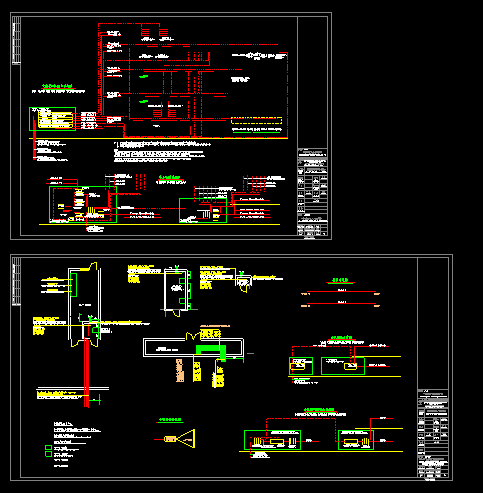This screenshot has width=483, height=493.
Task: Pick the yellow dashed rectangle in red schematic
Action: [256, 121]
